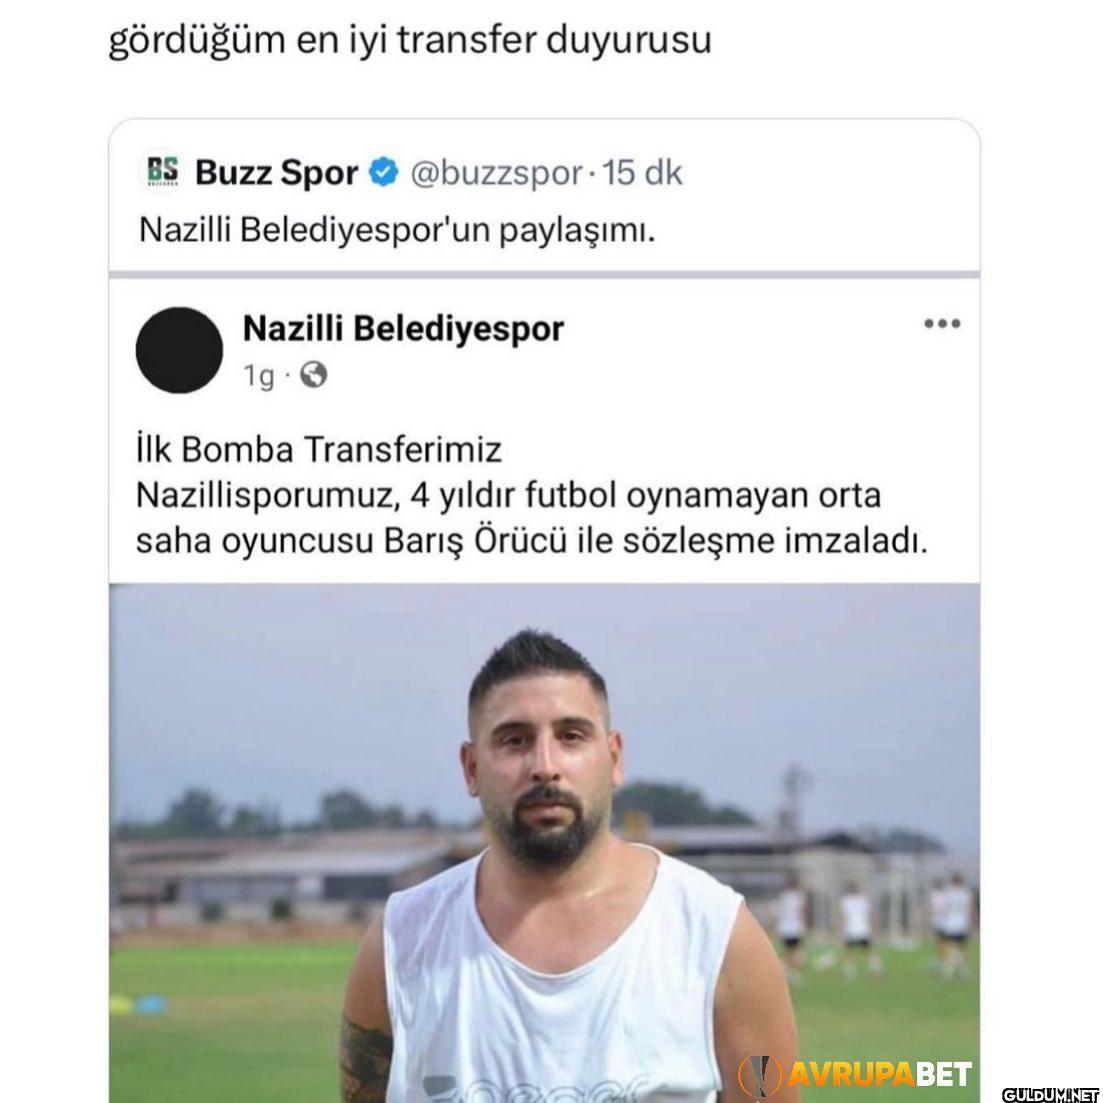This screenshot has height=1103, width=1103.
Task: Open the Buzz Spor account name
Action: point(276,172)
